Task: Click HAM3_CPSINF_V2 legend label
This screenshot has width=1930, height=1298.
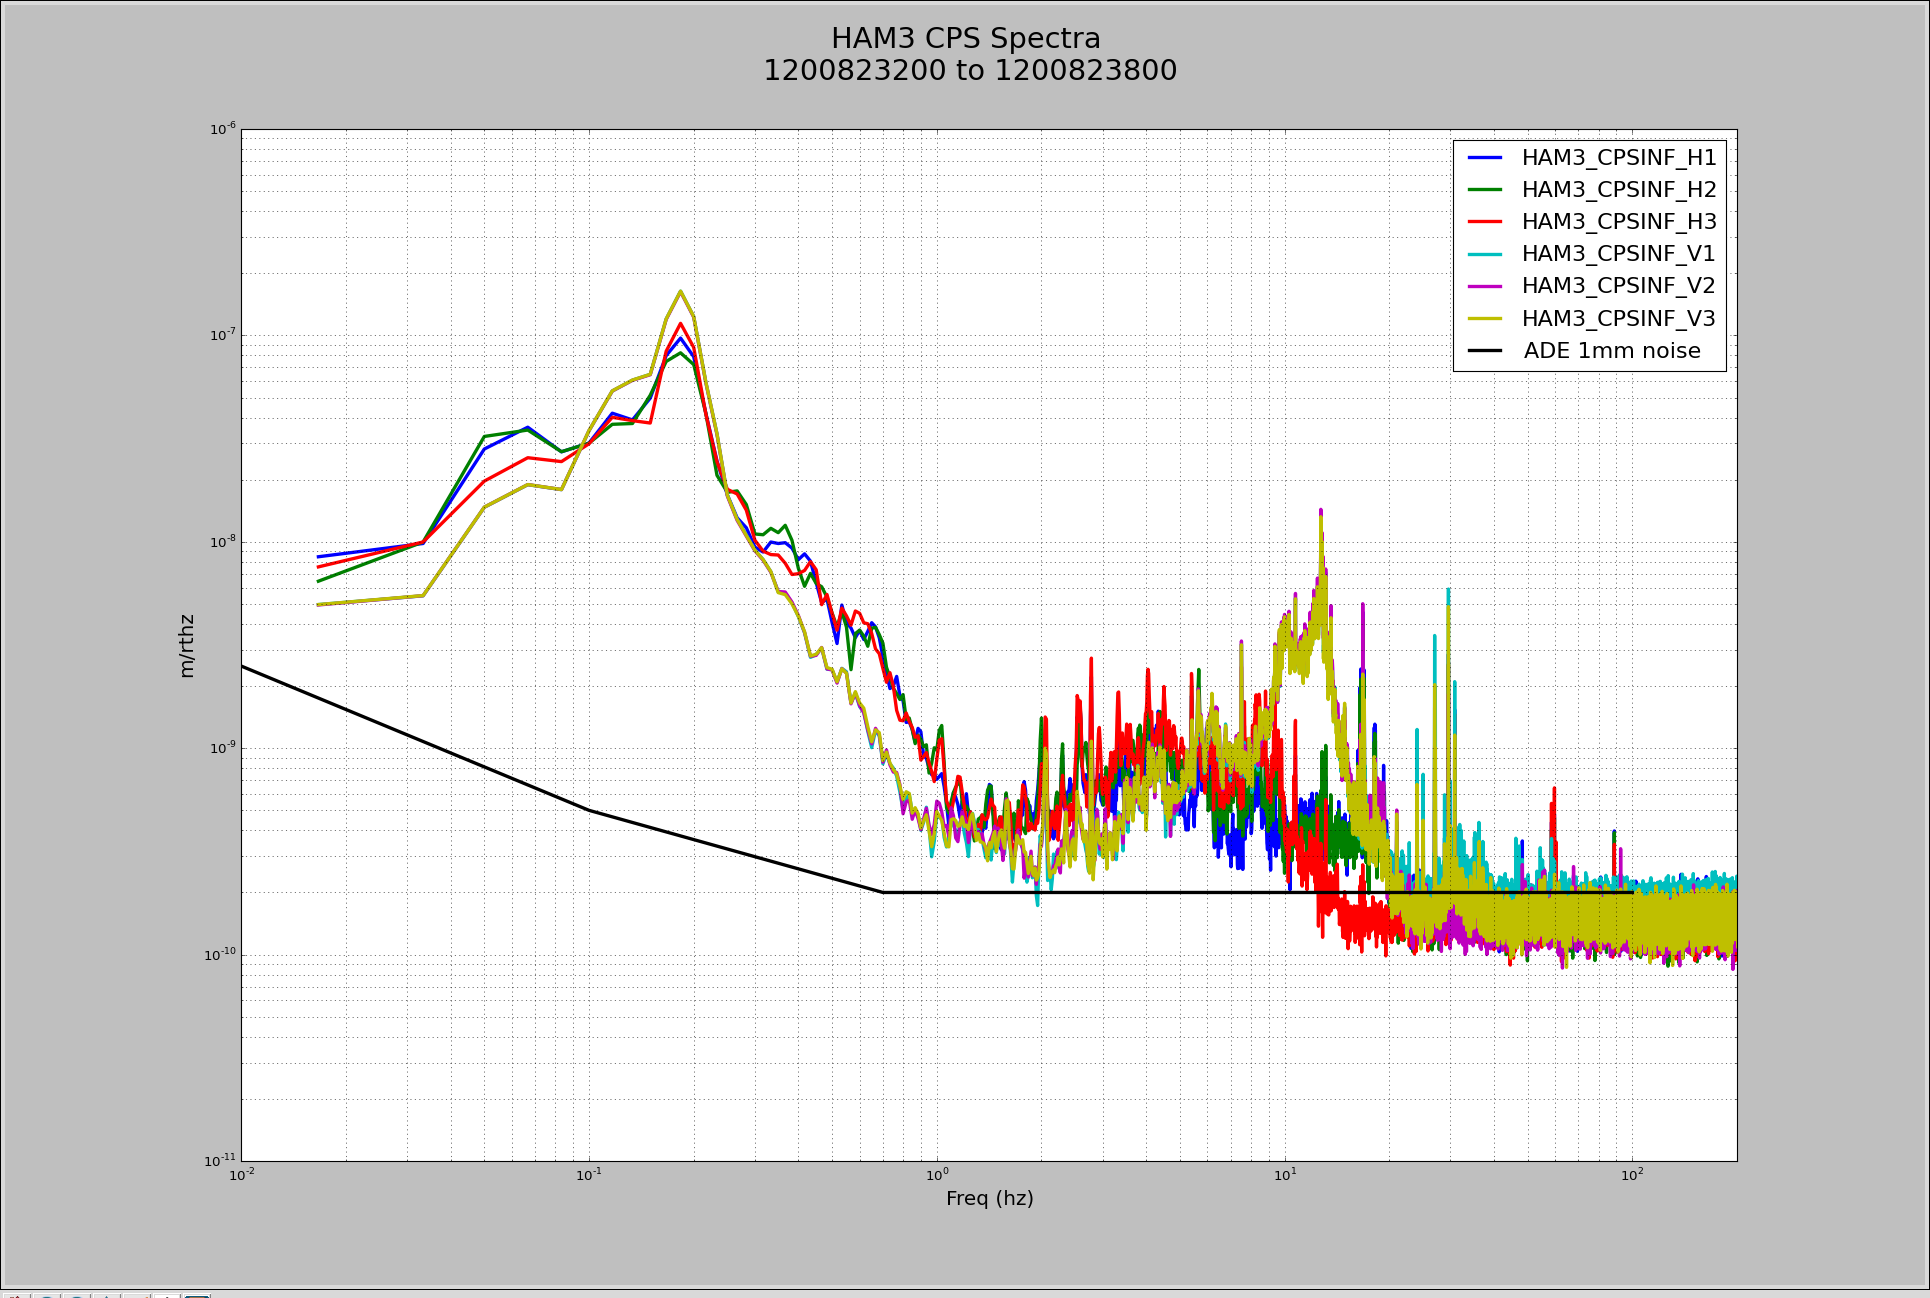Action: click(x=1618, y=286)
